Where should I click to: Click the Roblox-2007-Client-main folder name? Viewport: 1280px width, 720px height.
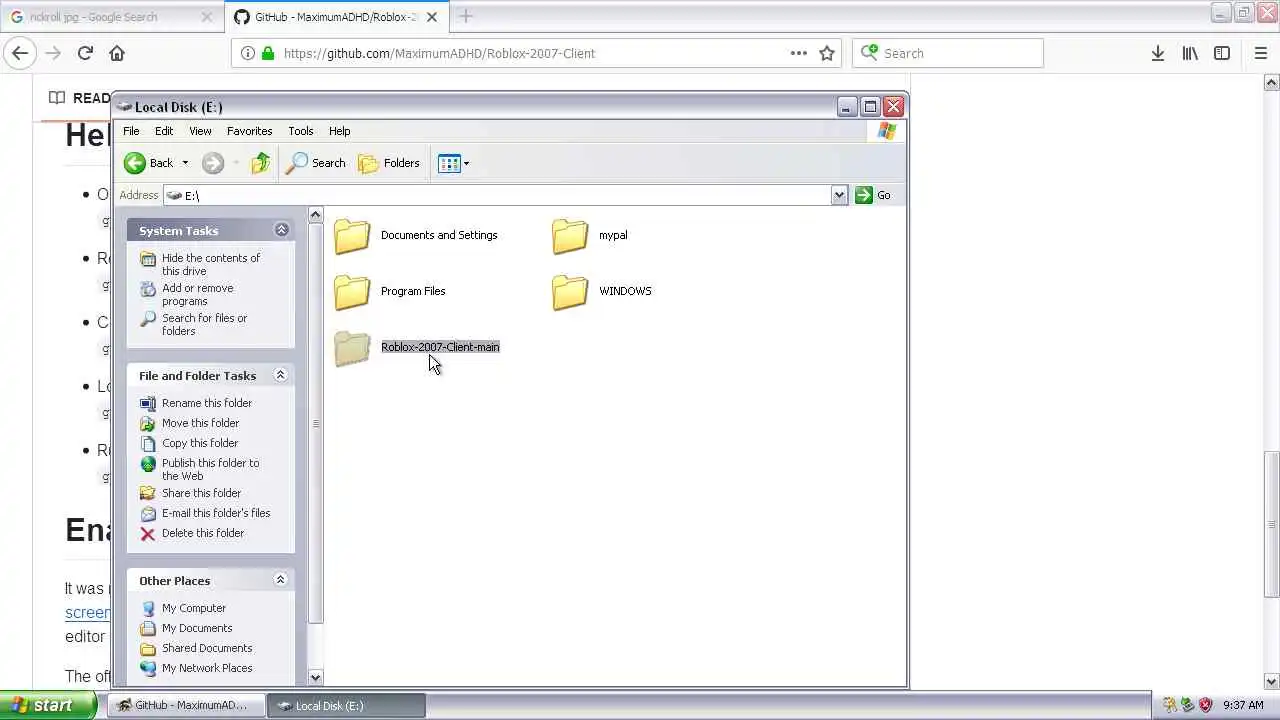[x=440, y=347]
